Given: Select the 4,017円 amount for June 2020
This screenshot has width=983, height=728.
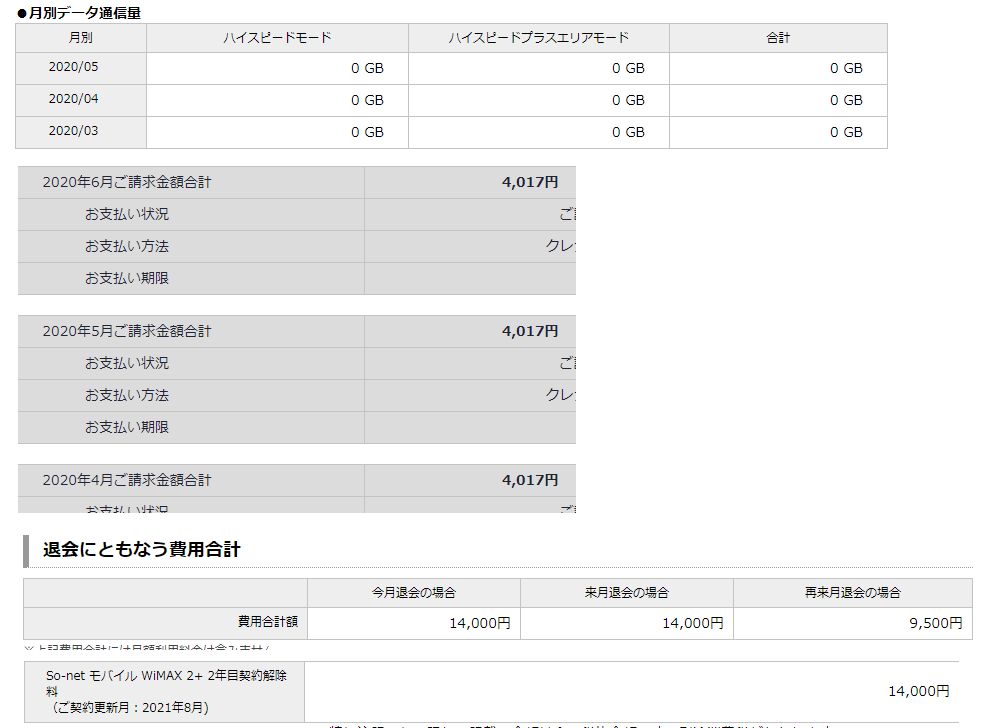Looking at the screenshot, I should (530, 183).
